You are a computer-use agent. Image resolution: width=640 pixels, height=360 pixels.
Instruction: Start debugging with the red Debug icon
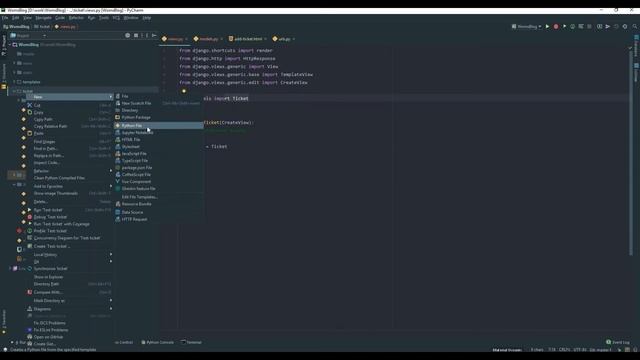coord(556,27)
